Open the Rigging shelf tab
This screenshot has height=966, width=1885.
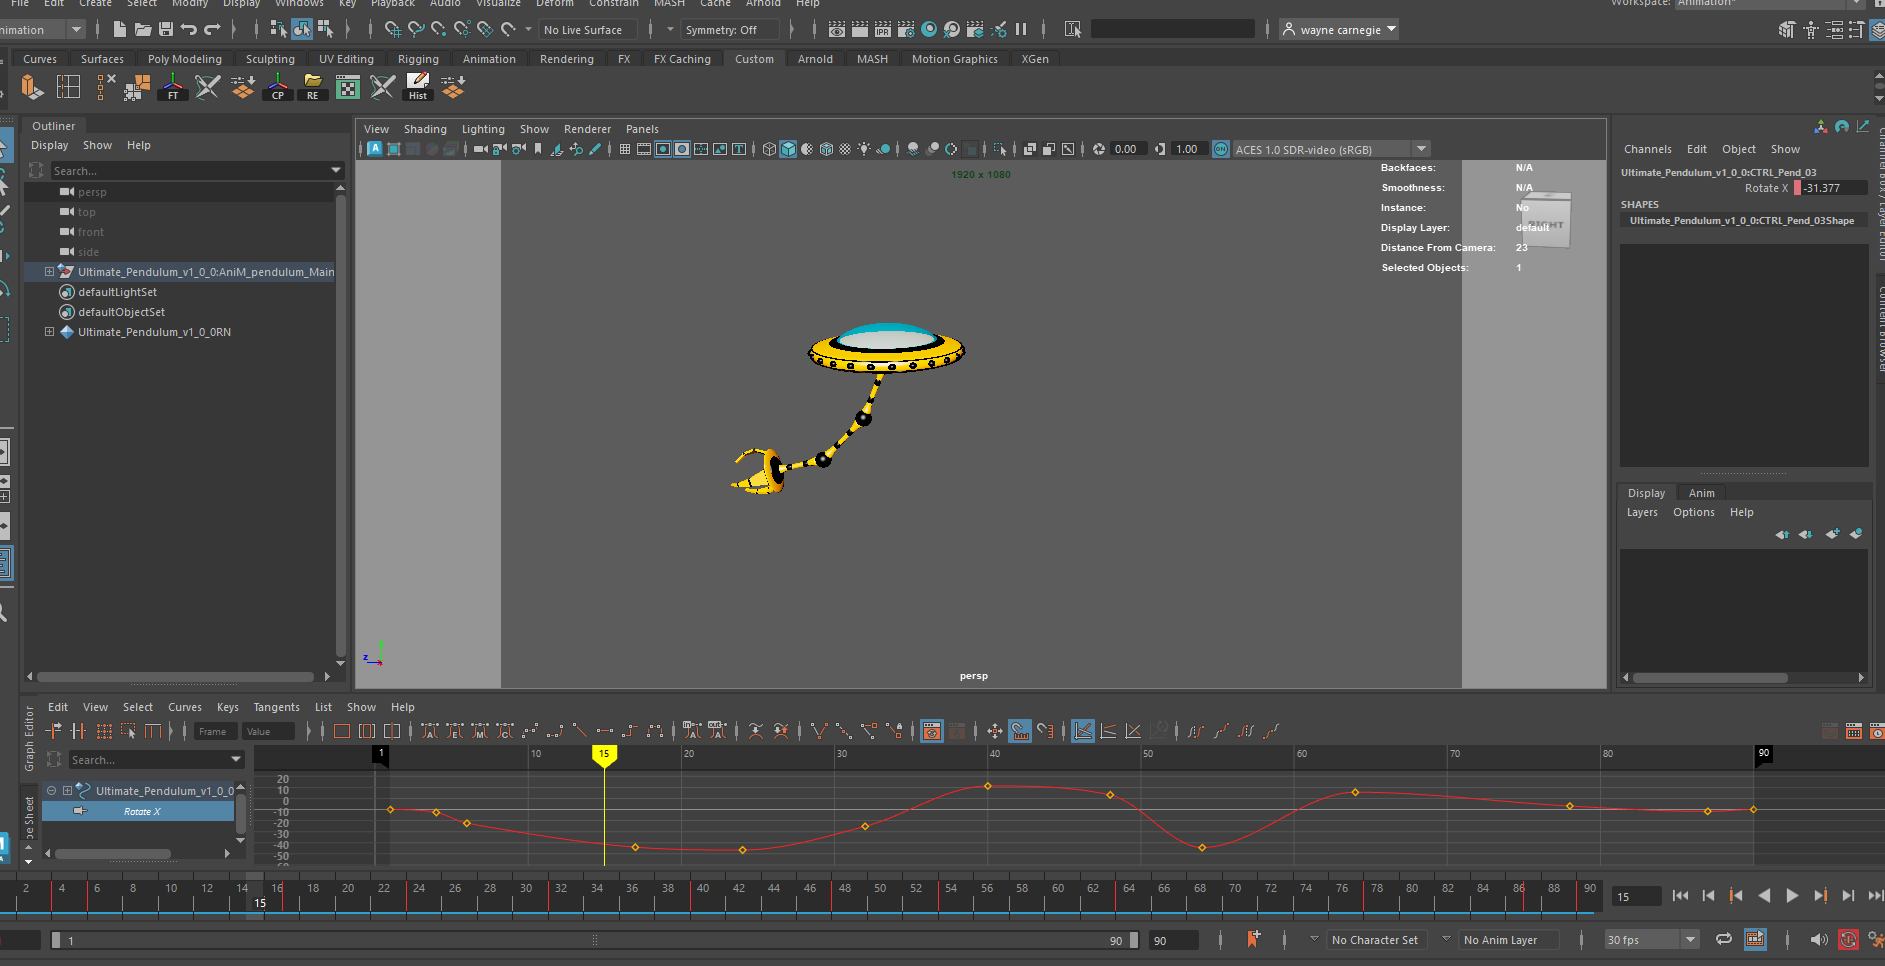pos(418,59)
